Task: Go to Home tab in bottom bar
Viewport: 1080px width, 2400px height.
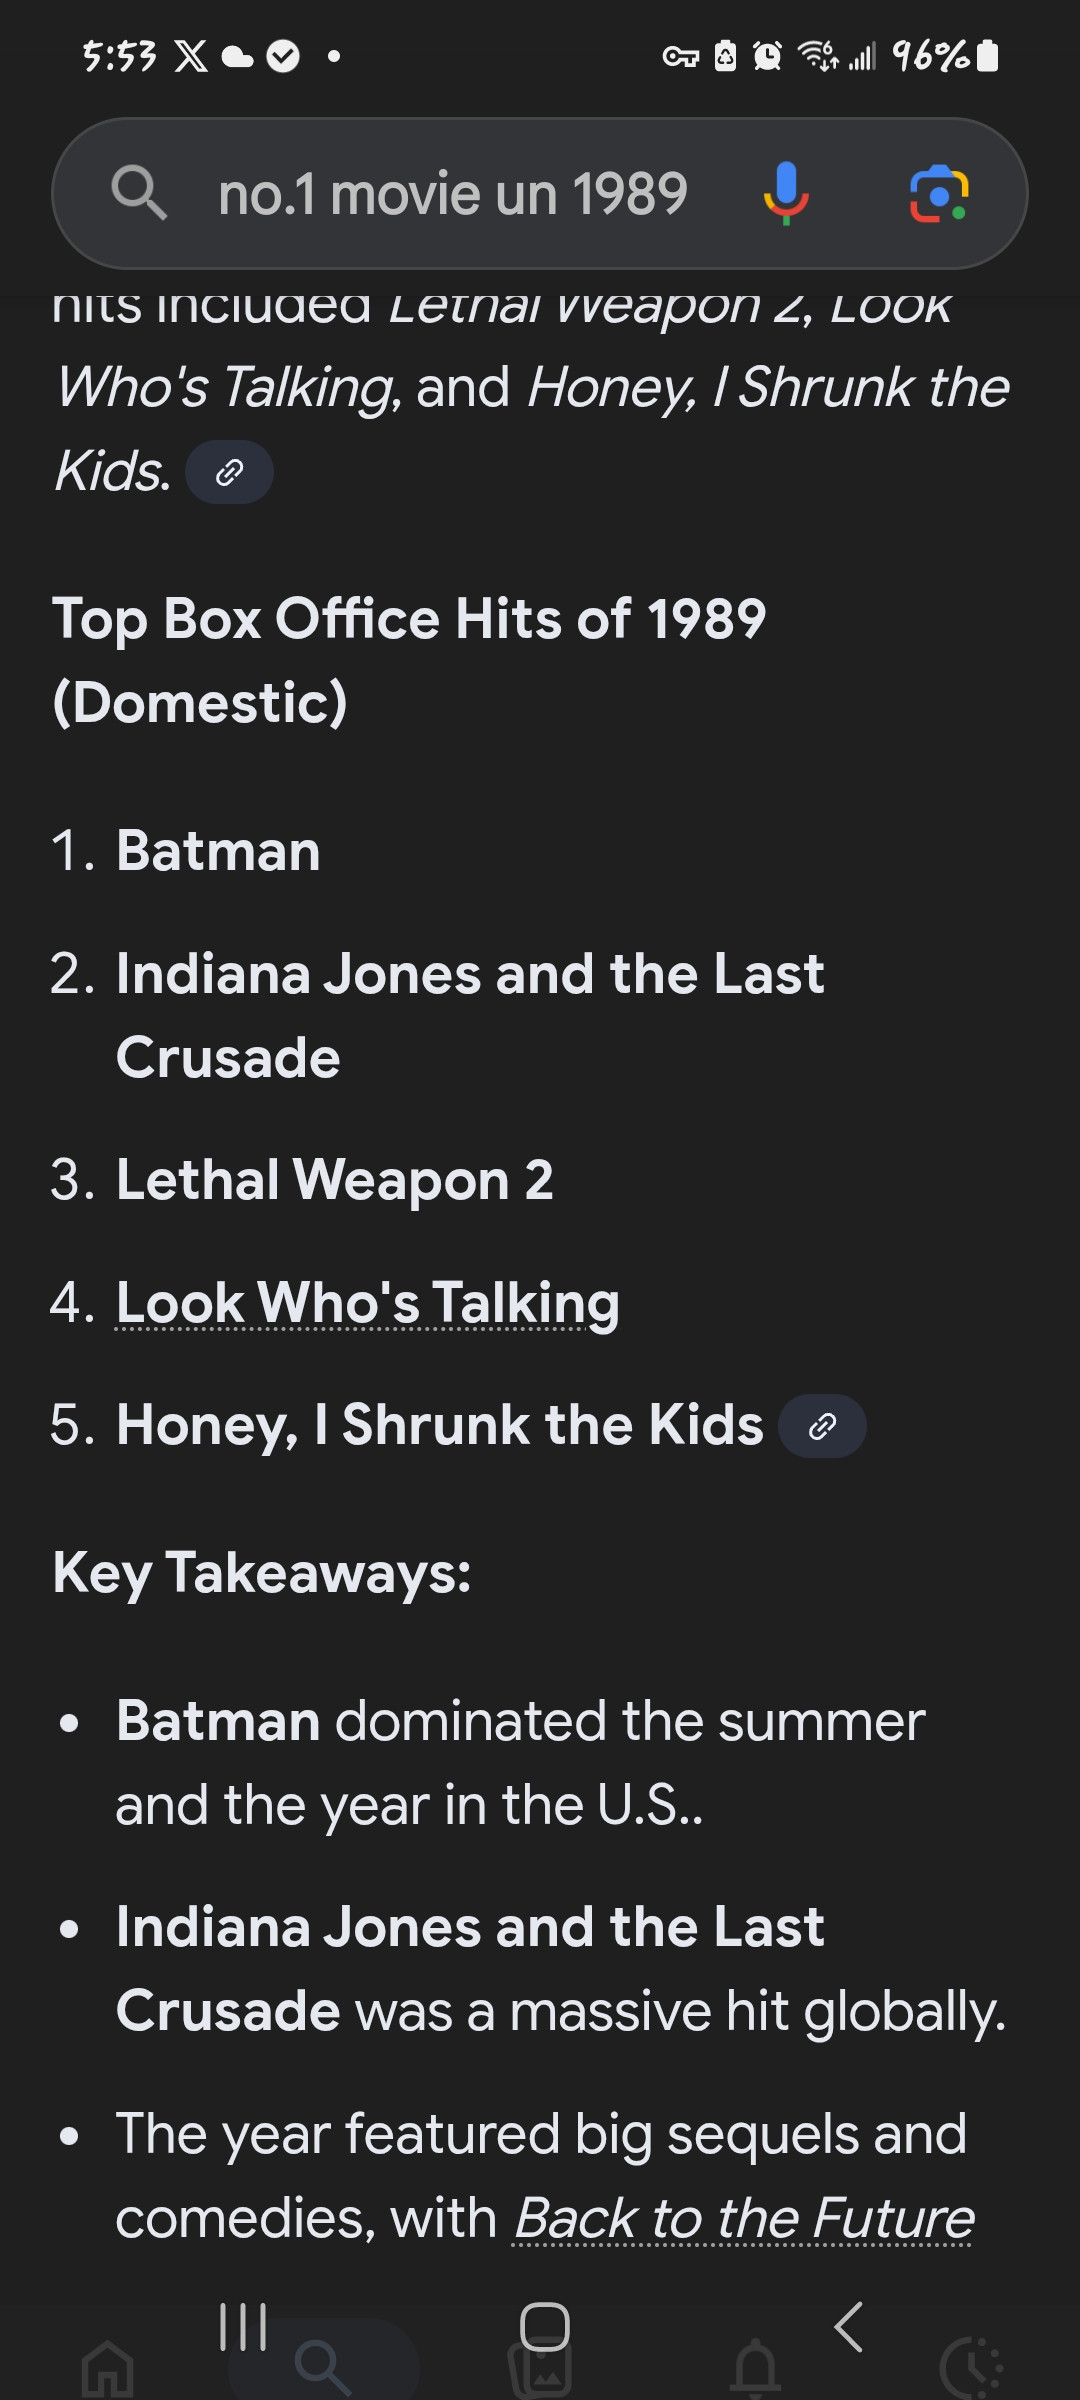Action: [x=108, y=2370]
